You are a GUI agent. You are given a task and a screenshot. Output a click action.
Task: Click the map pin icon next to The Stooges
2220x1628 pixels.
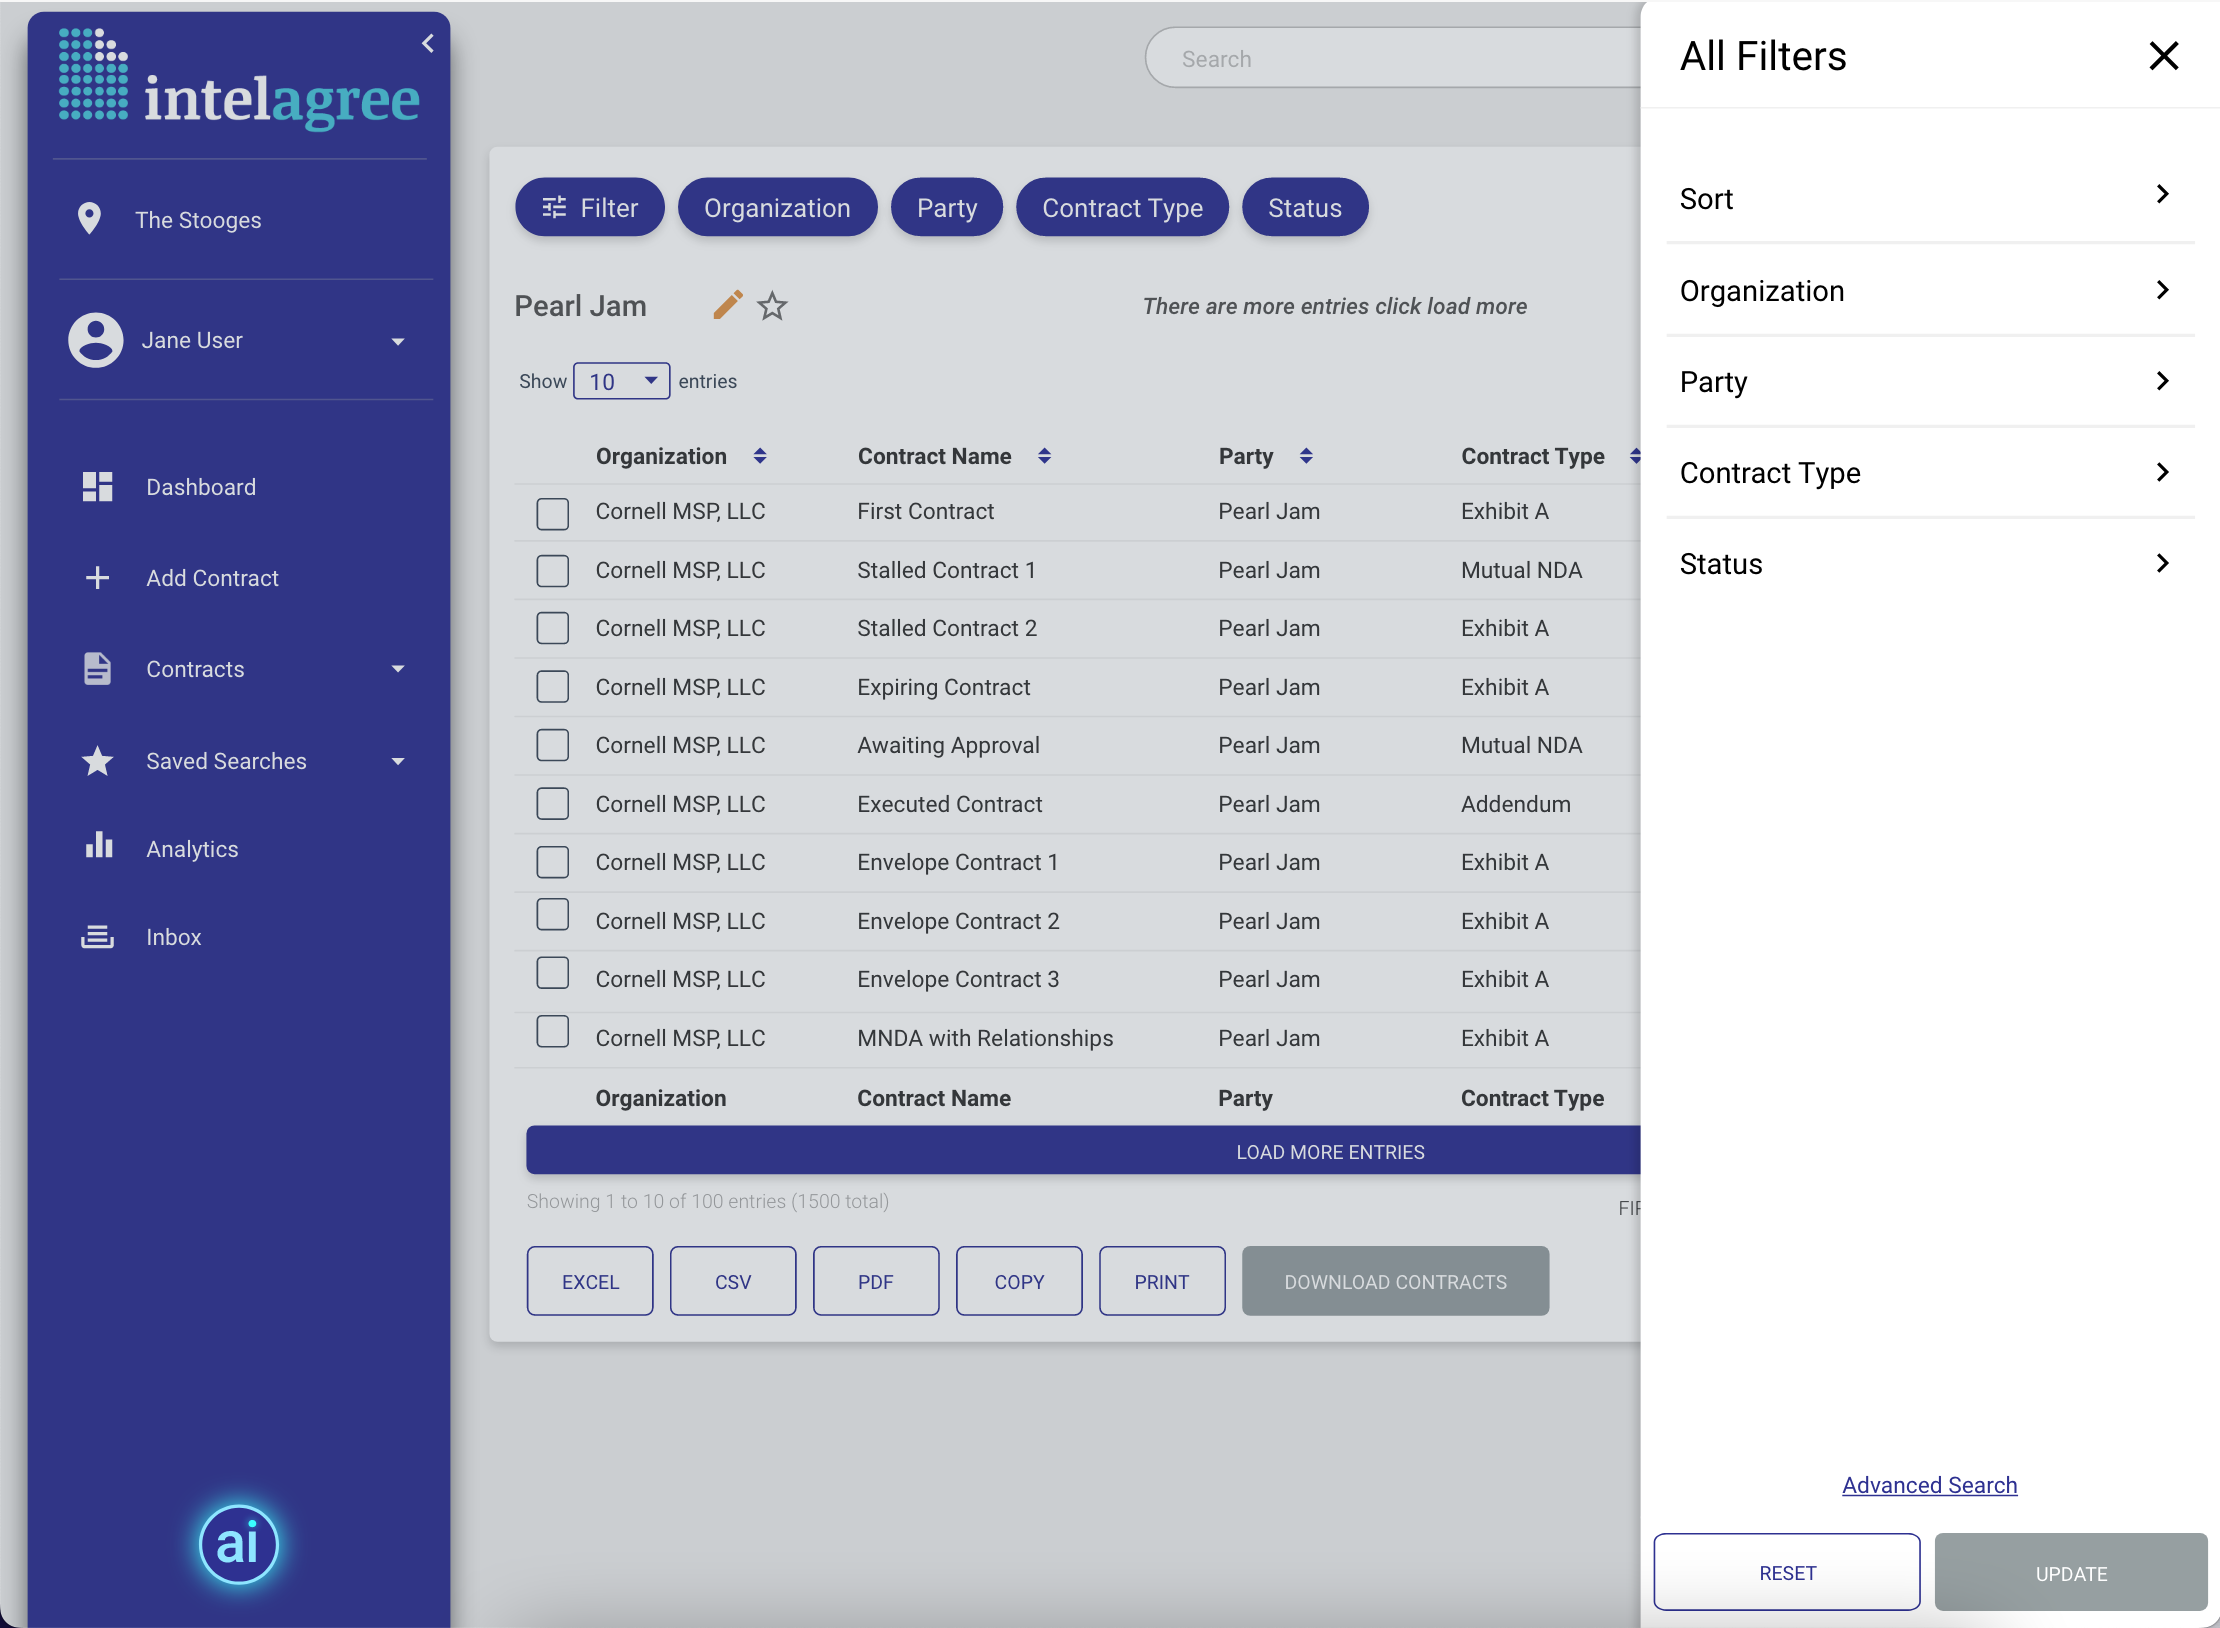90,219
